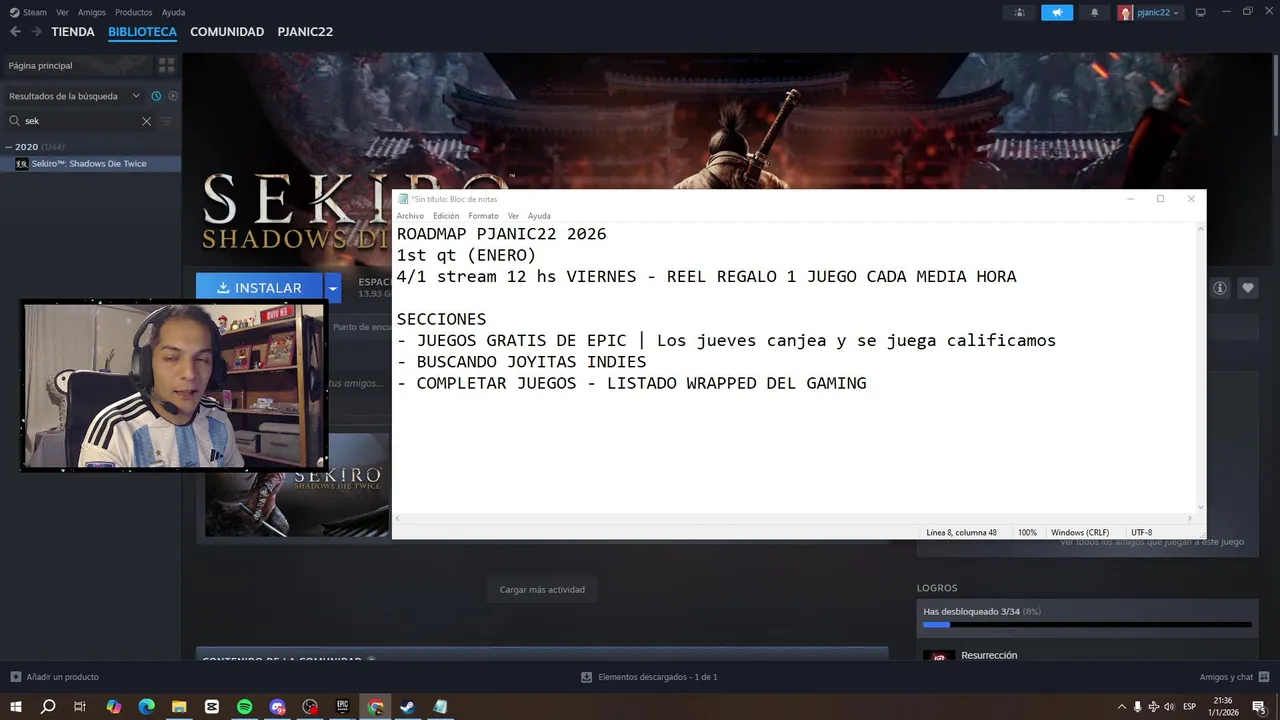This screenshot has width=1280, height=720.
Task: Open Elementos descargados downloads status
Action: (649, 677)
